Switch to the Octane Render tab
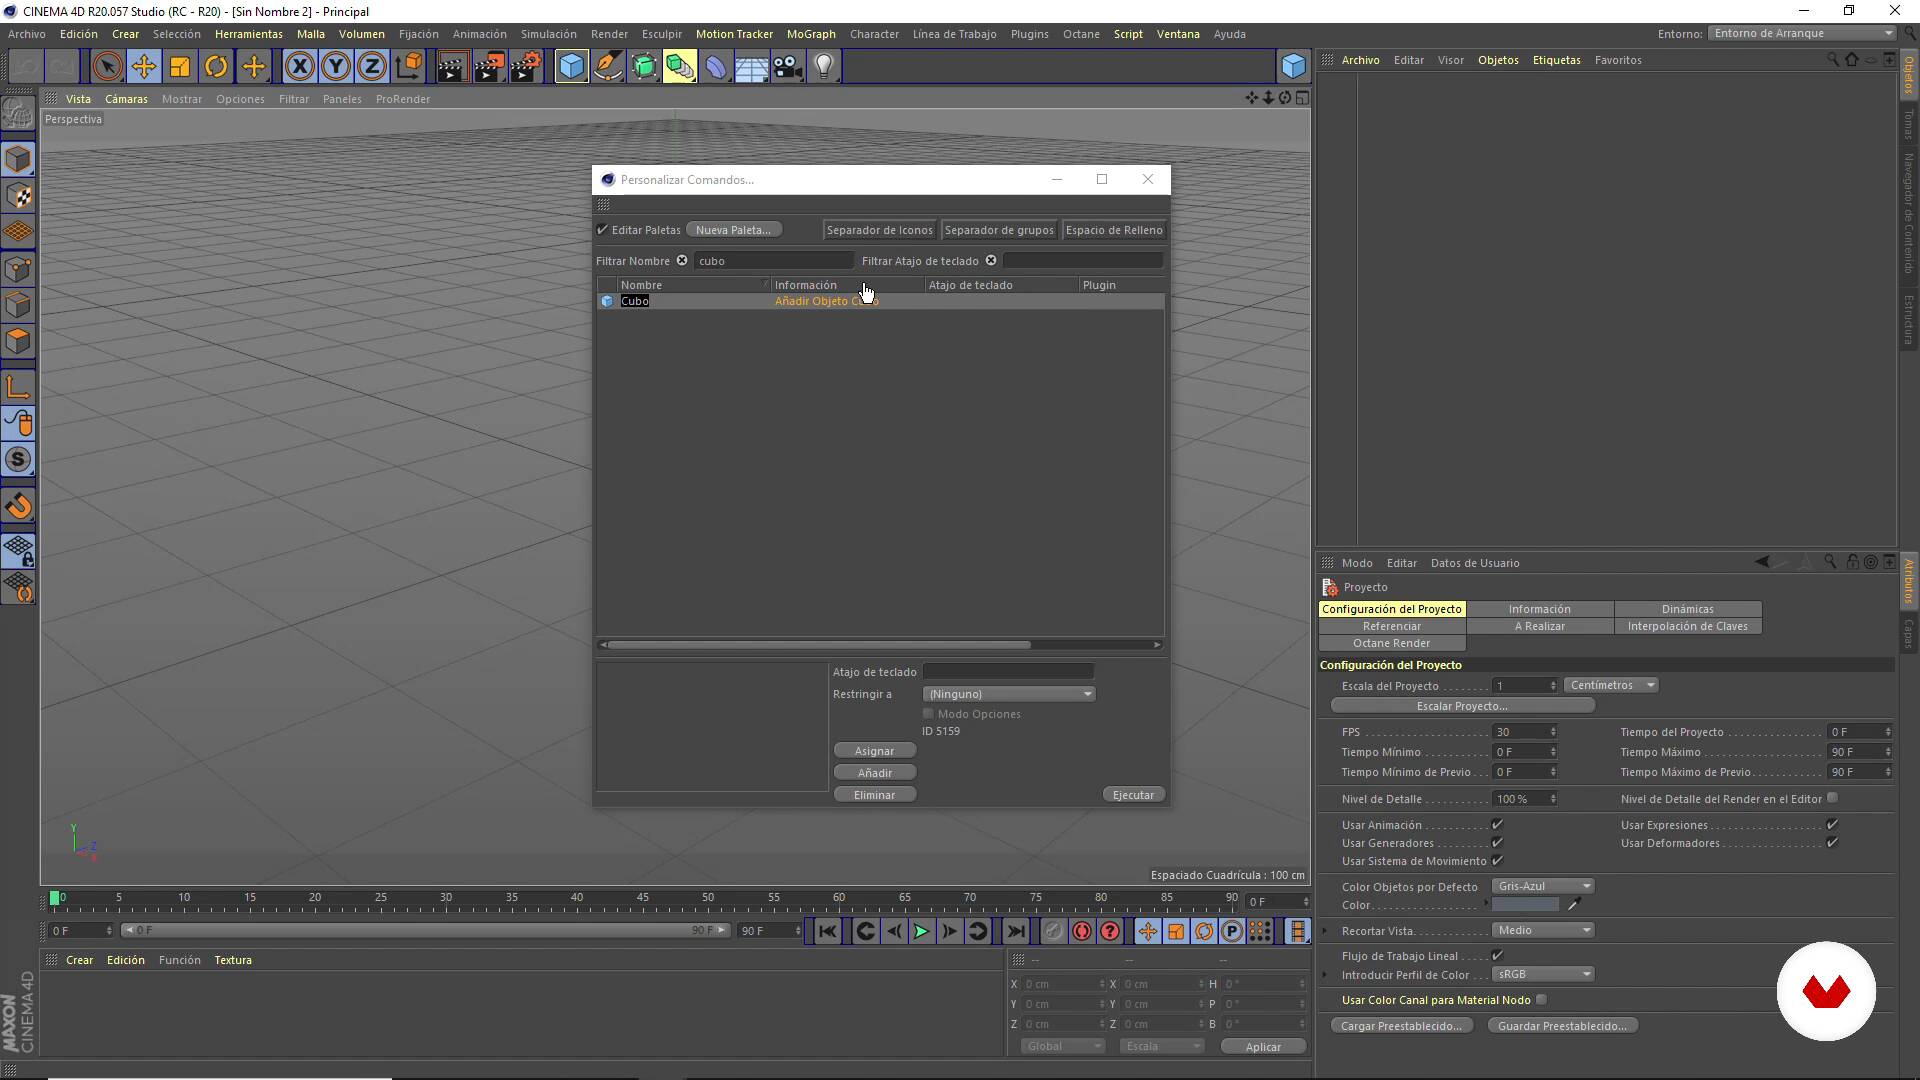 [1391, 643]
